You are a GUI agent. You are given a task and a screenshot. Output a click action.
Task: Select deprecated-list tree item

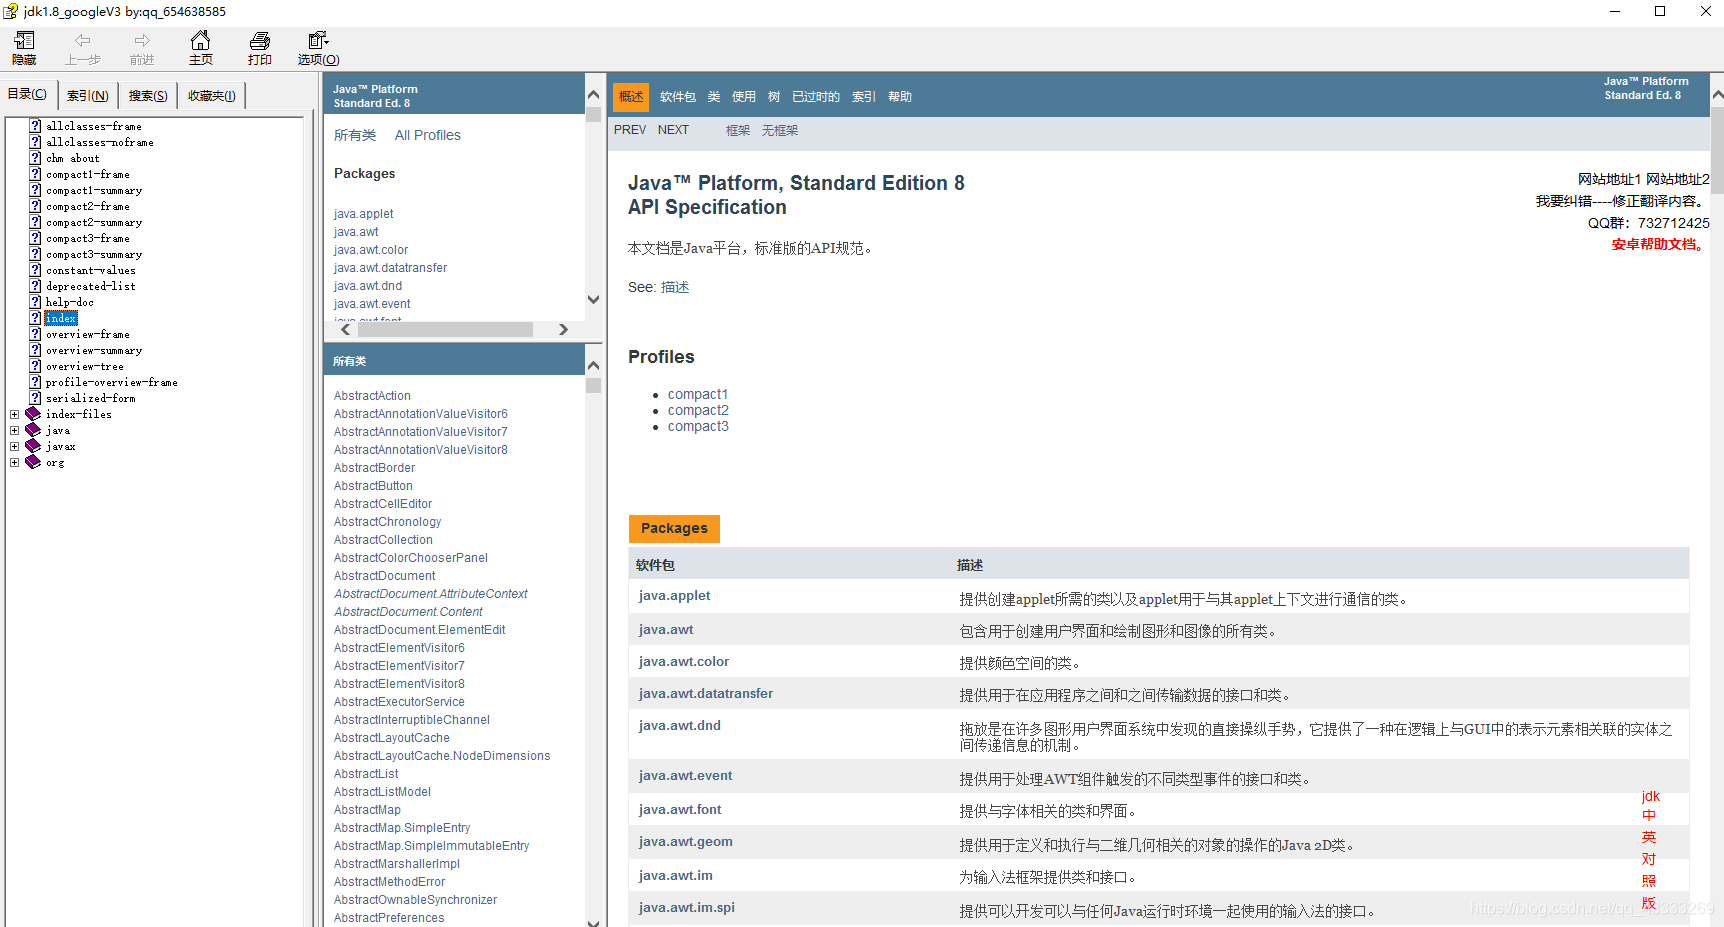(91, 286)
